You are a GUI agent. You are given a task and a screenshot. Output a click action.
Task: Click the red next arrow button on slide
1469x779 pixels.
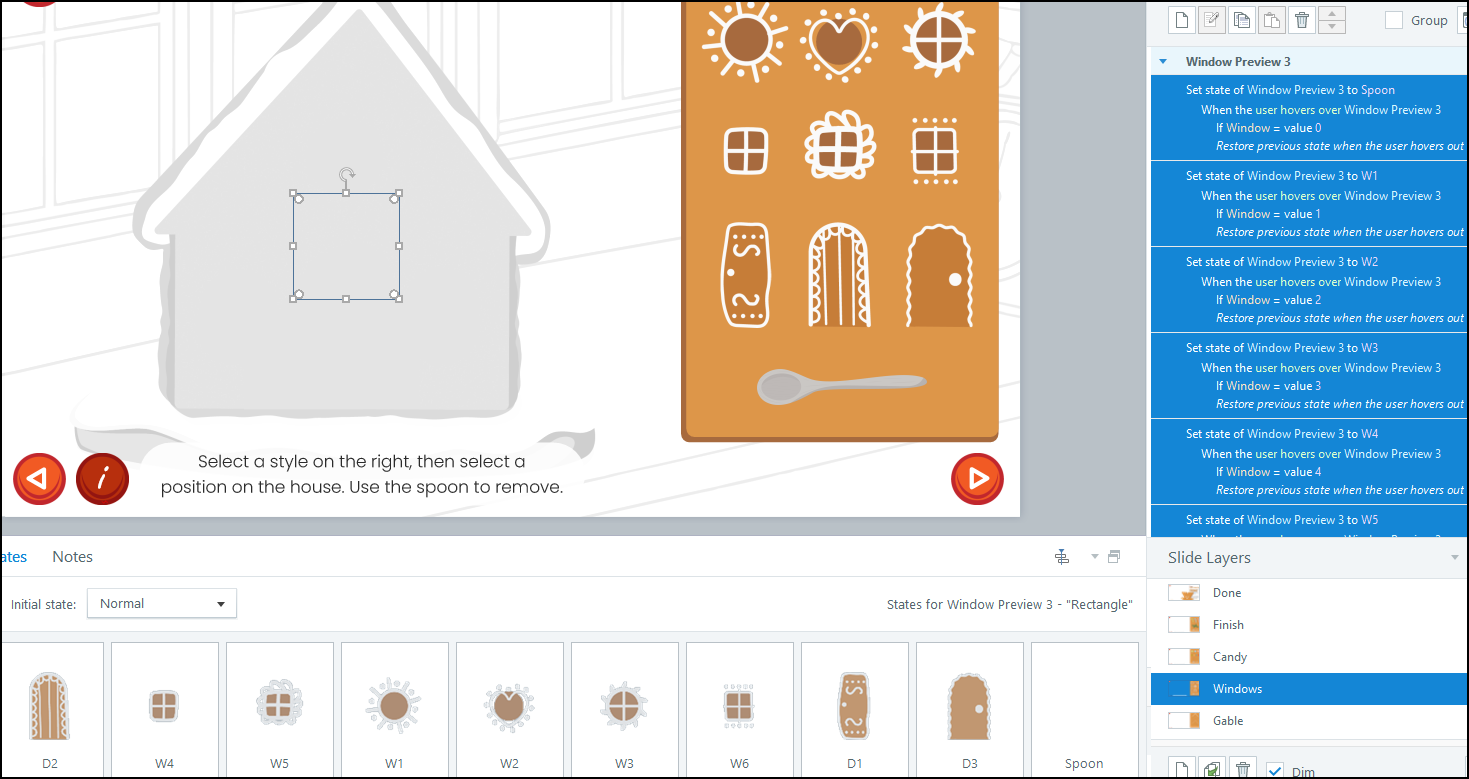click(x=977, y=479)
